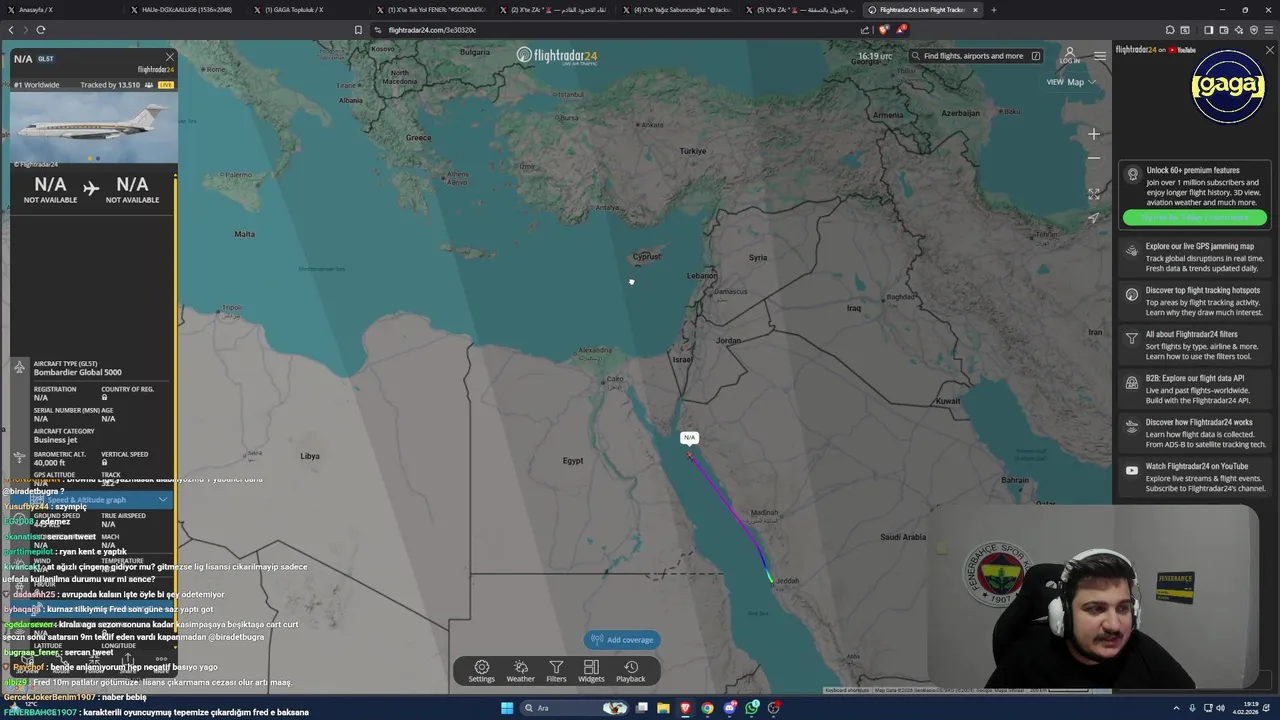Open flight tracking hotspots link
The image size is (1280, 720).
[x=1195, y=301]
